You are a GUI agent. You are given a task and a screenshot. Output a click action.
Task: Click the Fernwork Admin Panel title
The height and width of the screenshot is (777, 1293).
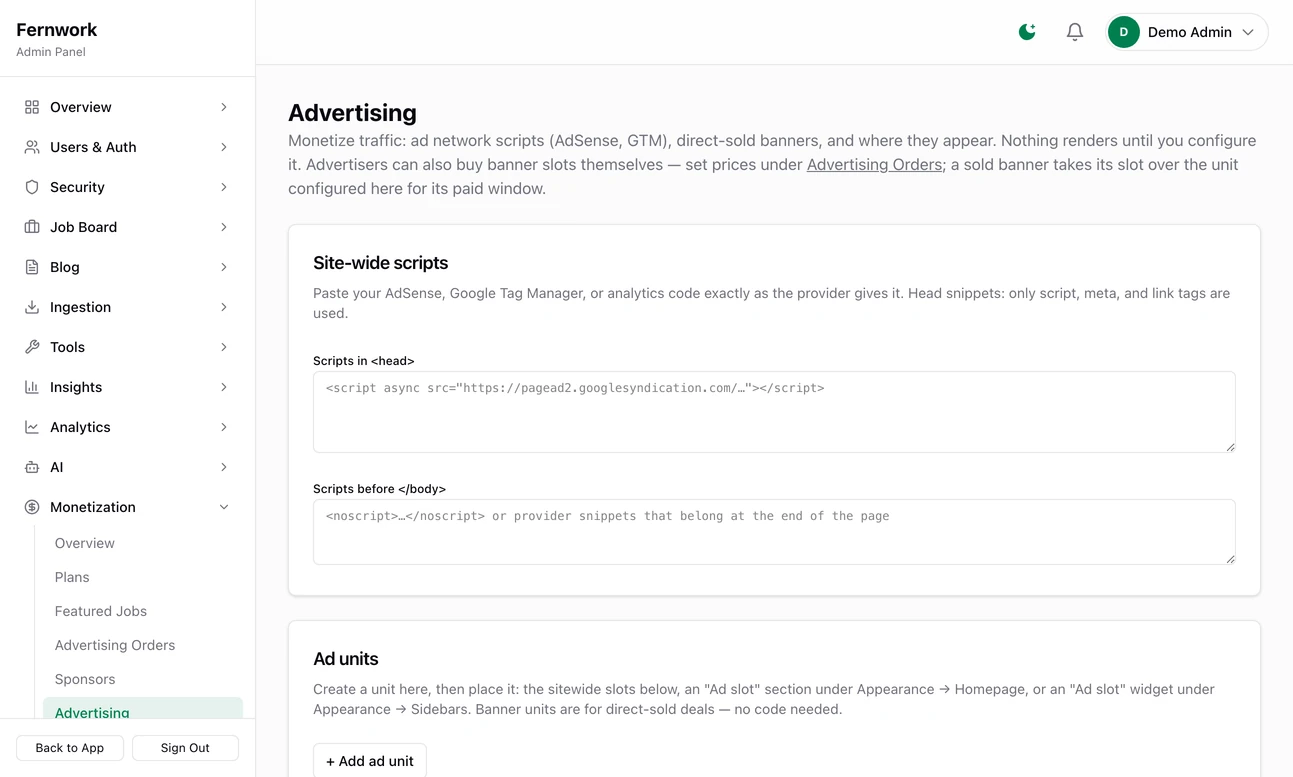tap(57, 39)
